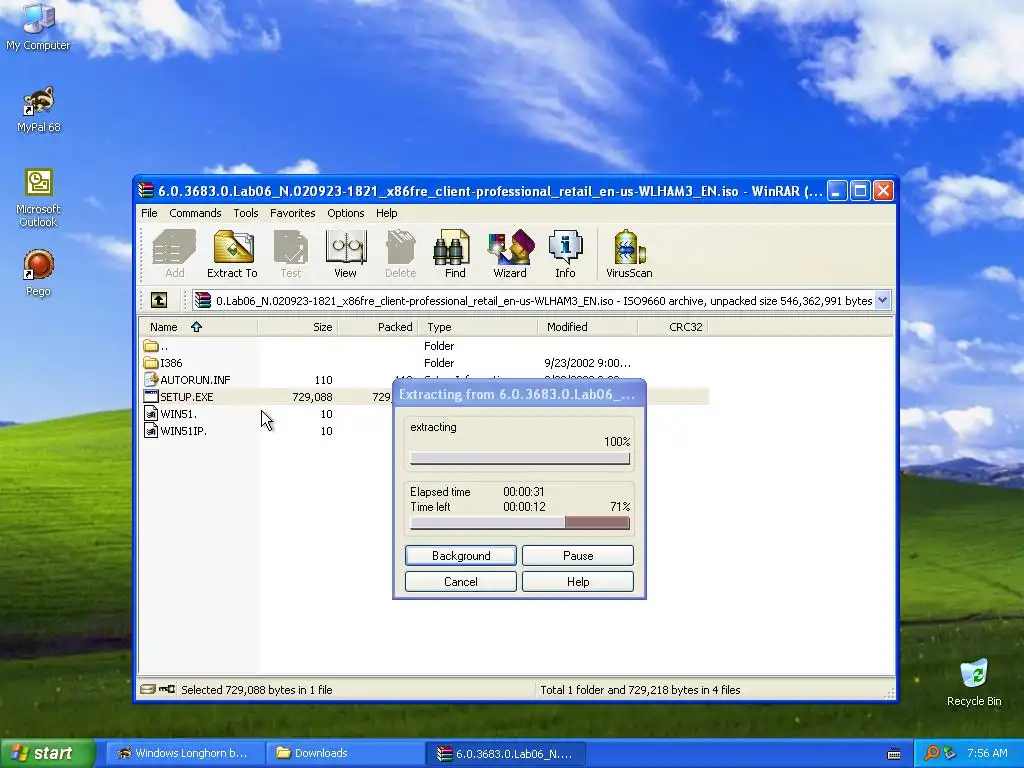Click the WinRAR taskbar button

(504, 753)
